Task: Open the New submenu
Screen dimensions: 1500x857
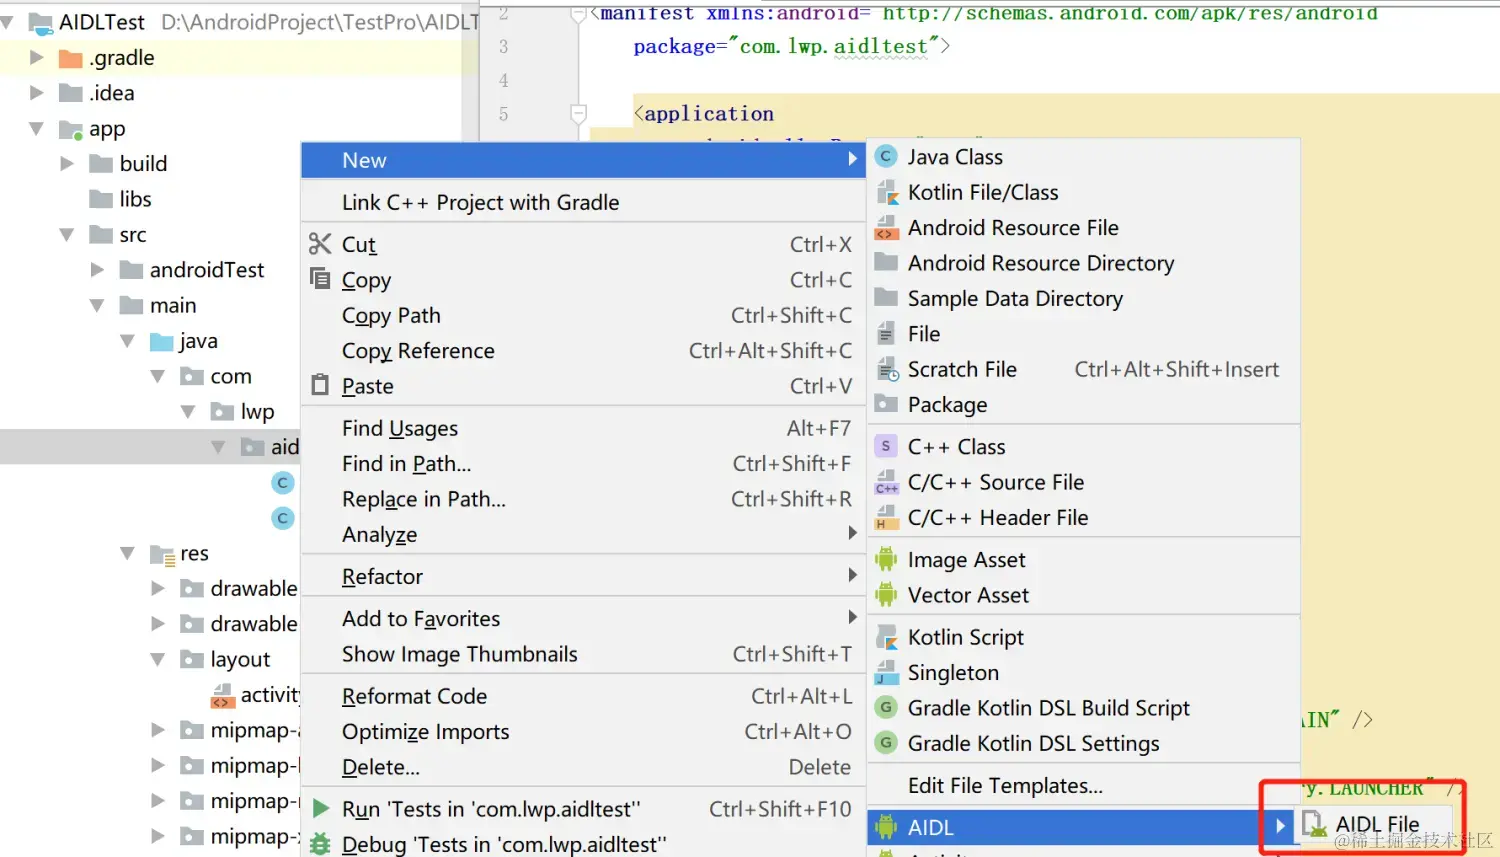Action: [x=582, y=160]
